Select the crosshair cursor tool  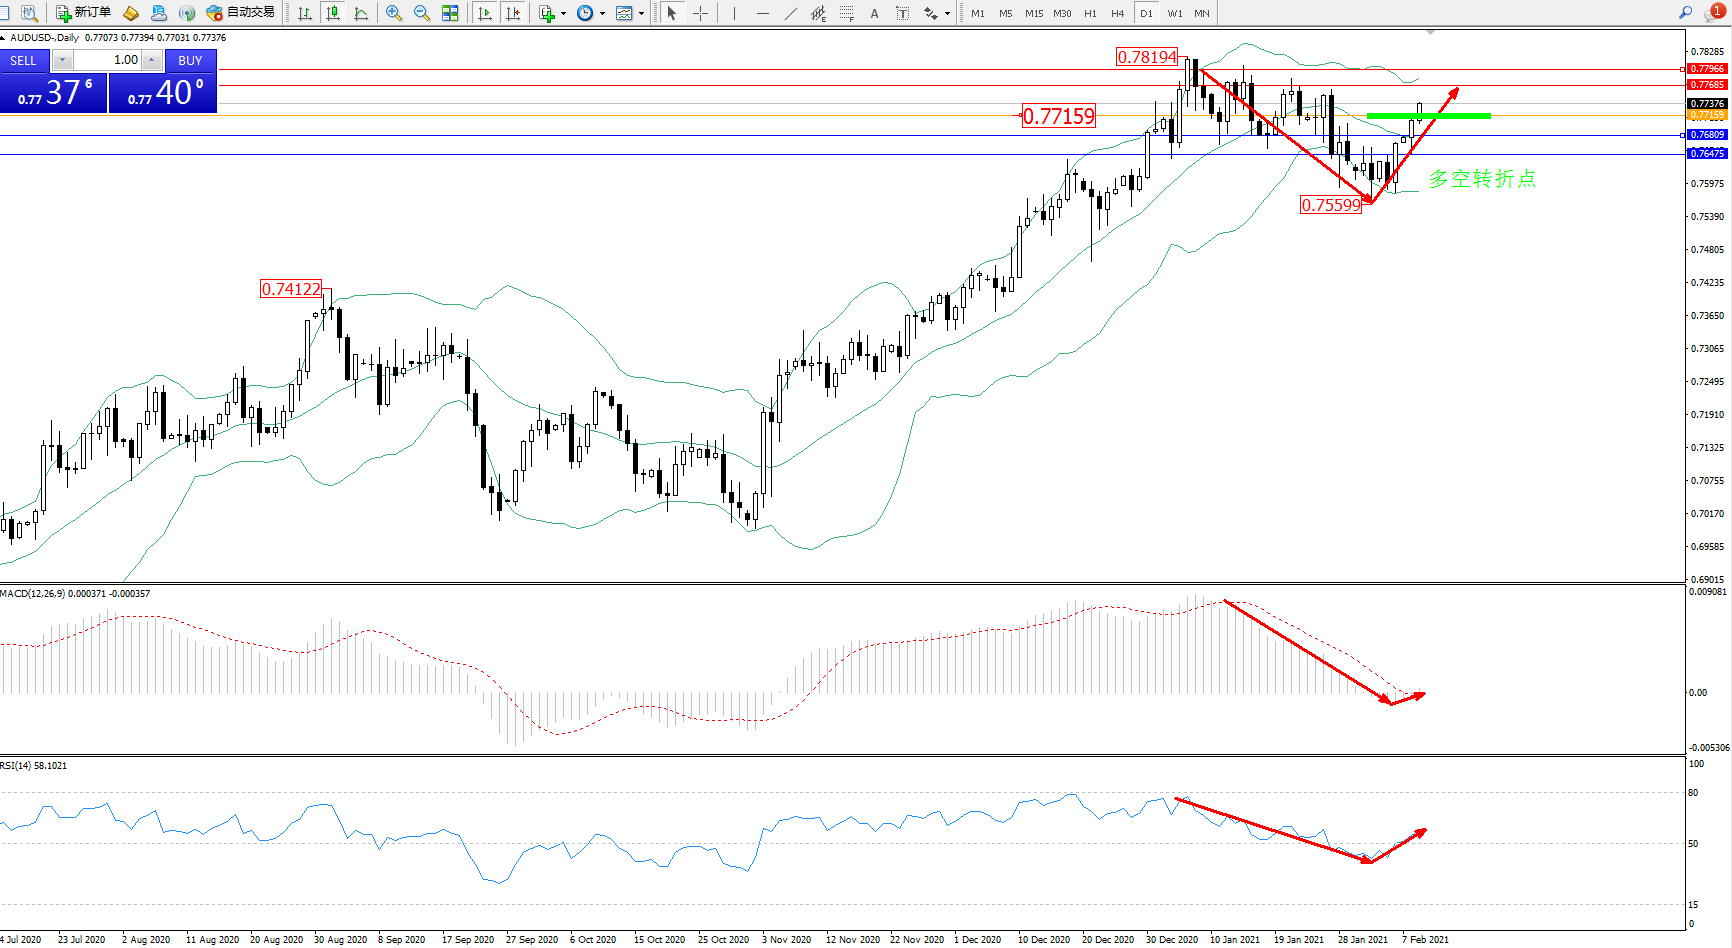pos(701,13)
